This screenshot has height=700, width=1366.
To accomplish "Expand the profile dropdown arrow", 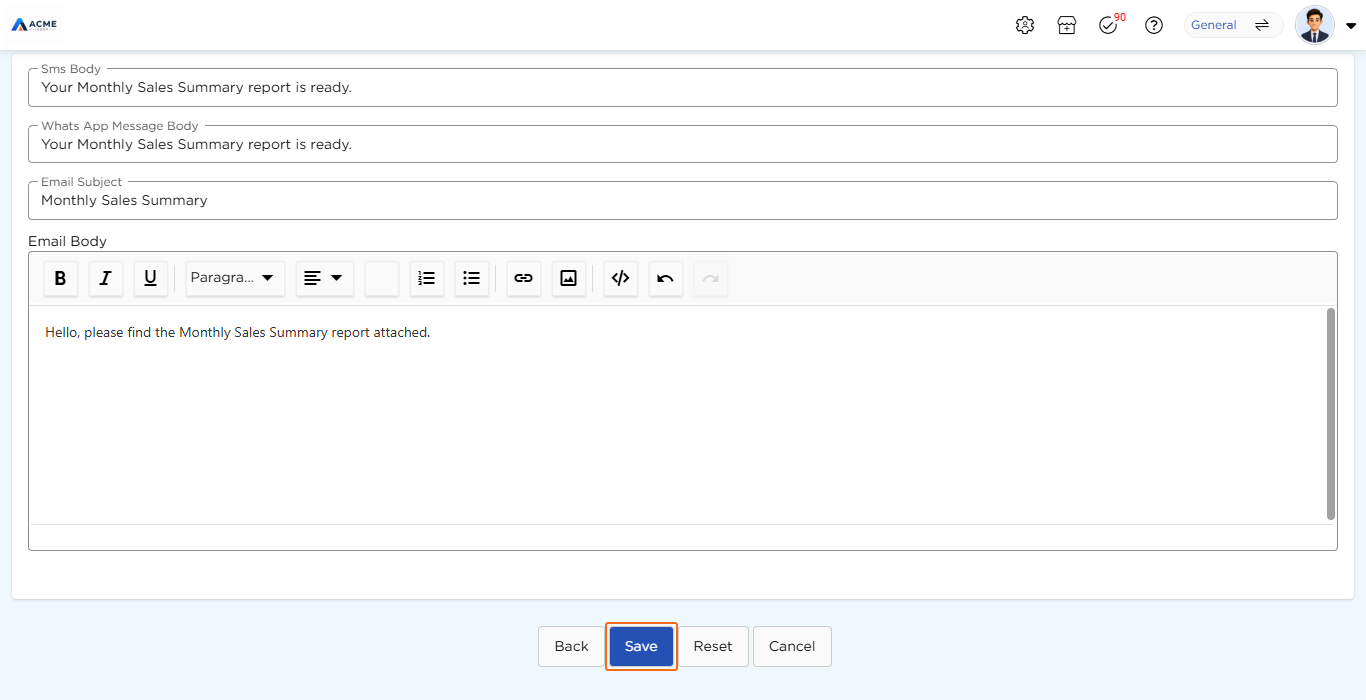I will point(1351,26).
